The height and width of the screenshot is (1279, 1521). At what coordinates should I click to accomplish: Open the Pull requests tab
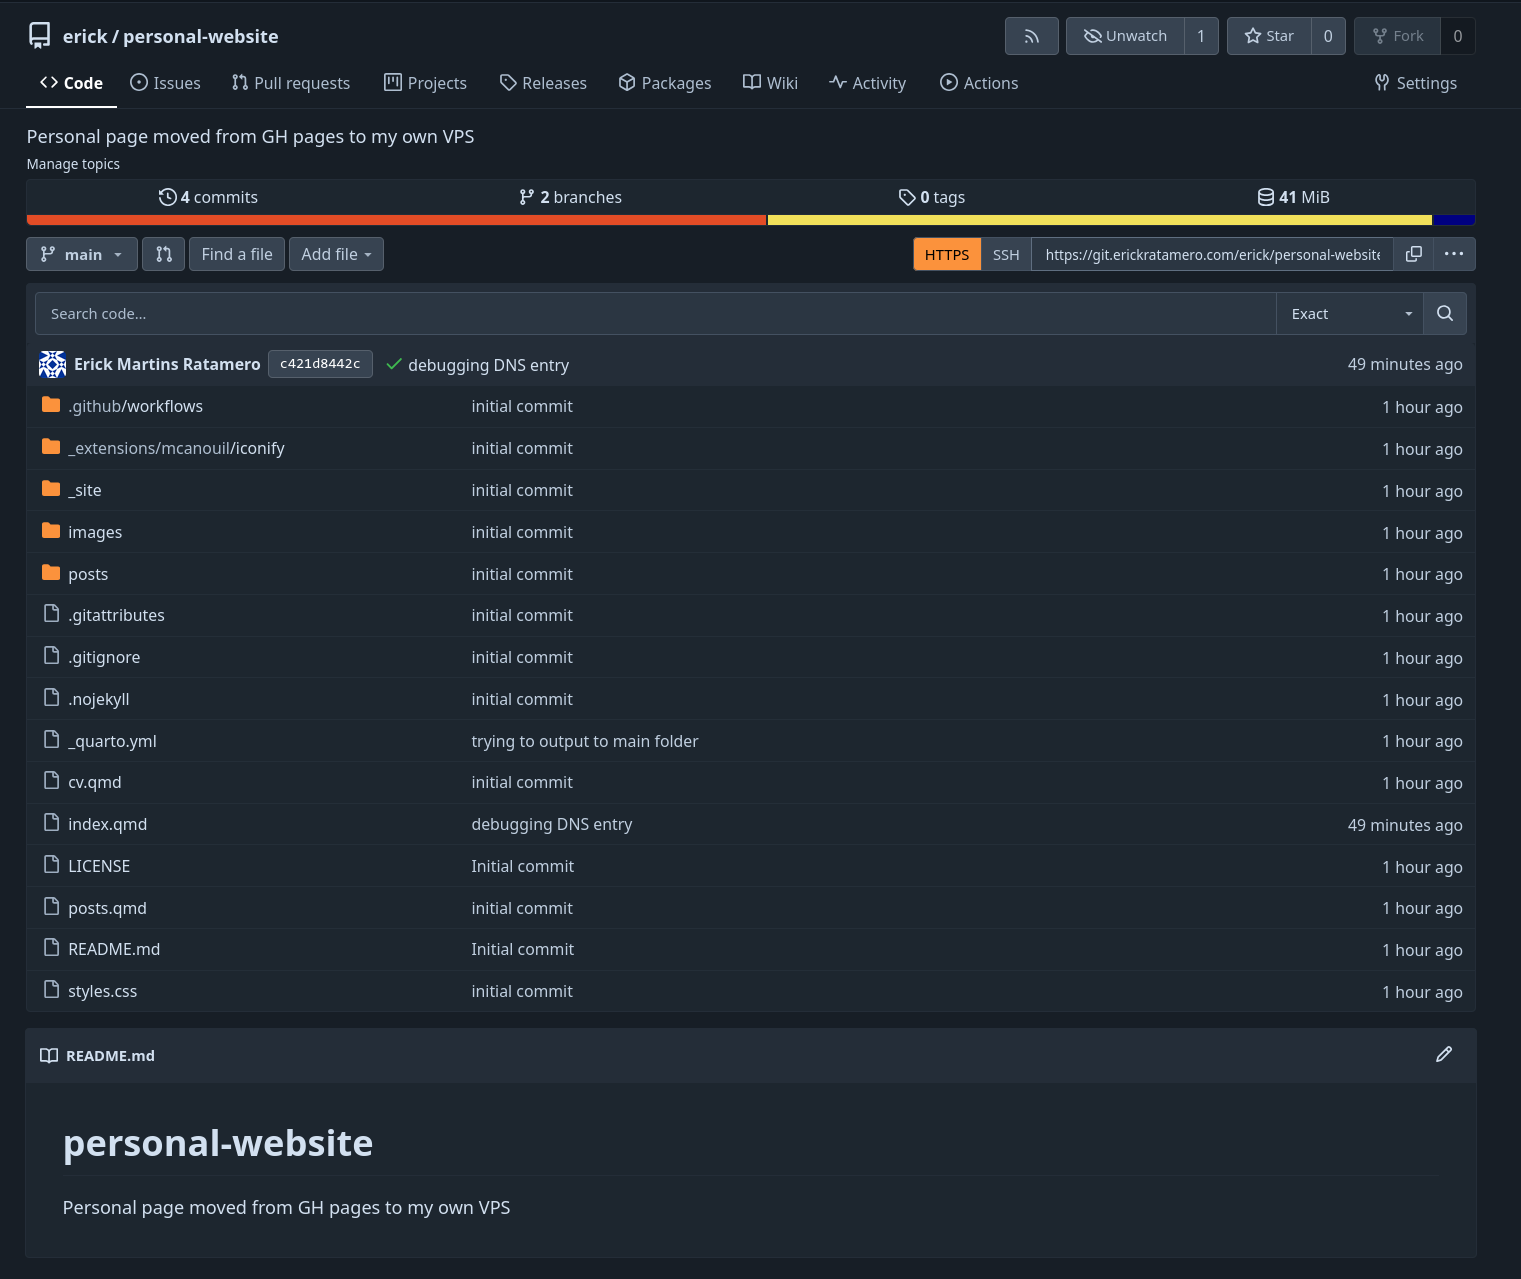[290, 83]
